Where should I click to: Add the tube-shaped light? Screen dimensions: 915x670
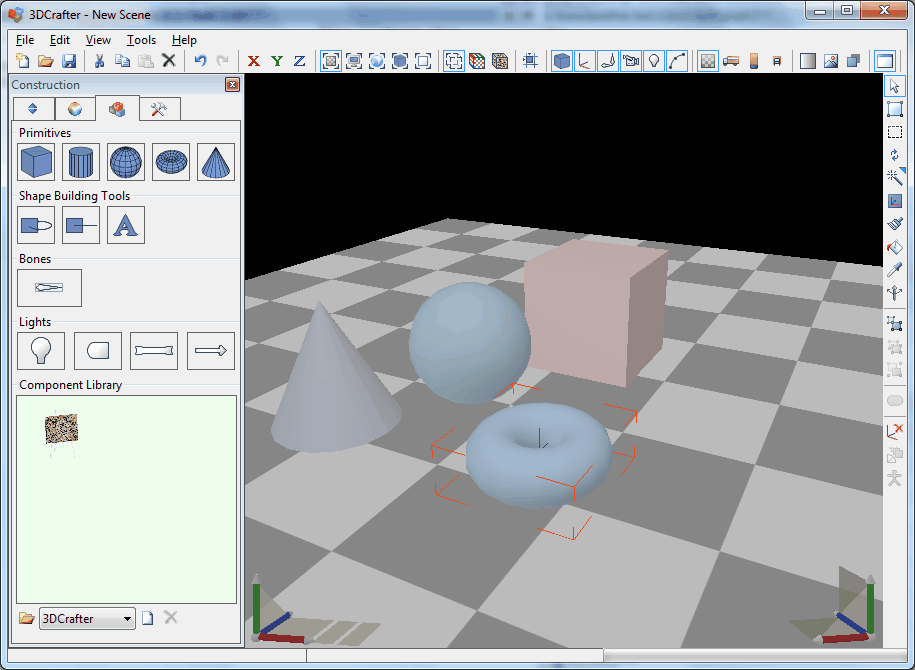154,351
